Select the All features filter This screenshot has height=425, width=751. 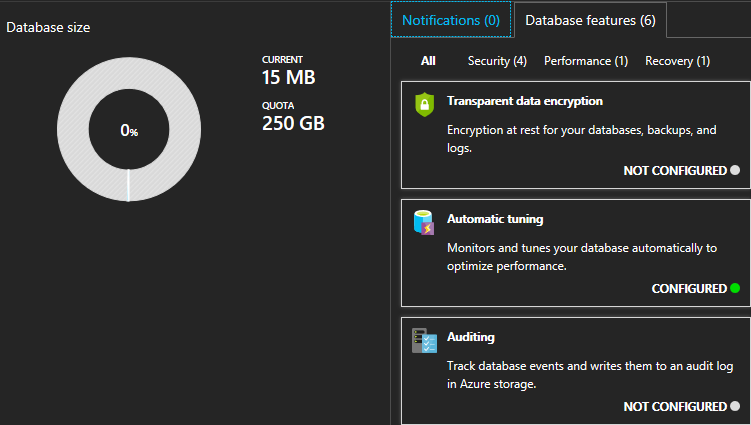(x=428, y=61)
